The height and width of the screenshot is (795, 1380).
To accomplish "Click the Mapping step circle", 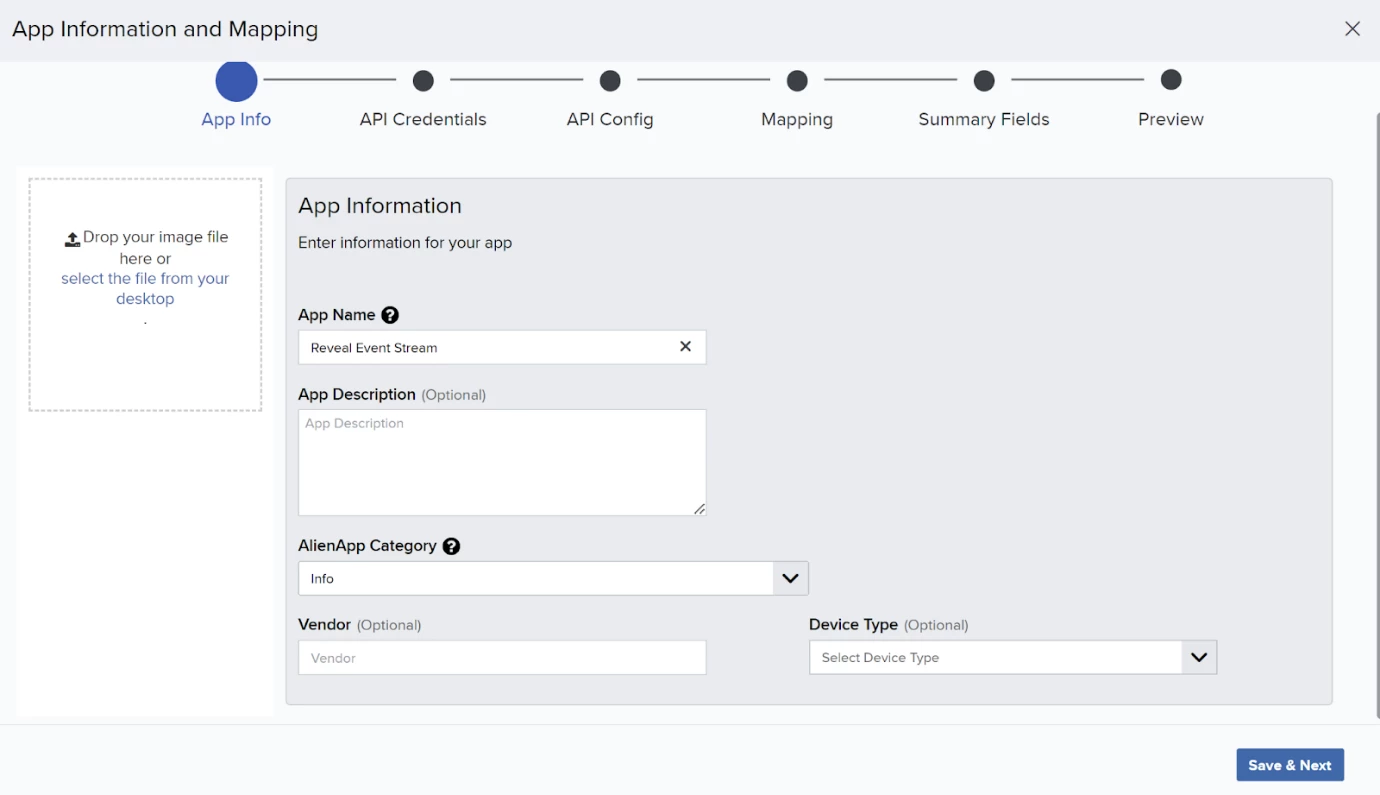I will tap(797, 80).
